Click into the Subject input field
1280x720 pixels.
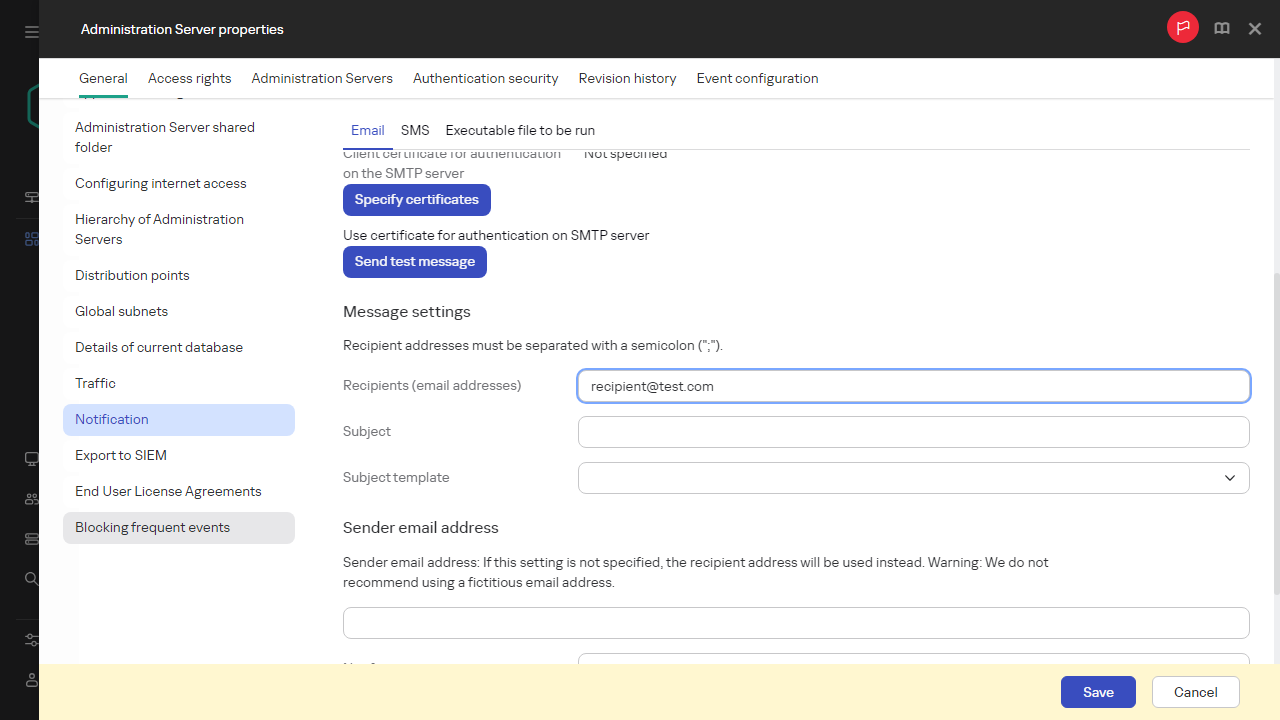(x=913, y=432)
